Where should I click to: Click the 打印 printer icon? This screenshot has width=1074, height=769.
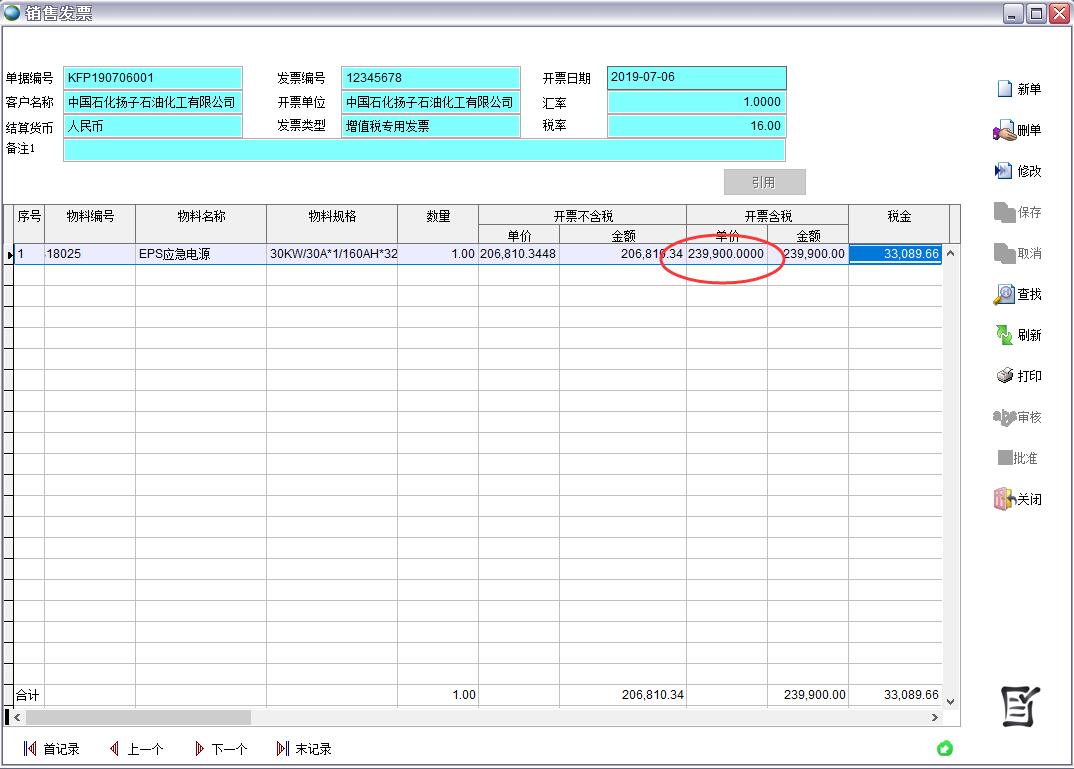tap(1004, 376)
